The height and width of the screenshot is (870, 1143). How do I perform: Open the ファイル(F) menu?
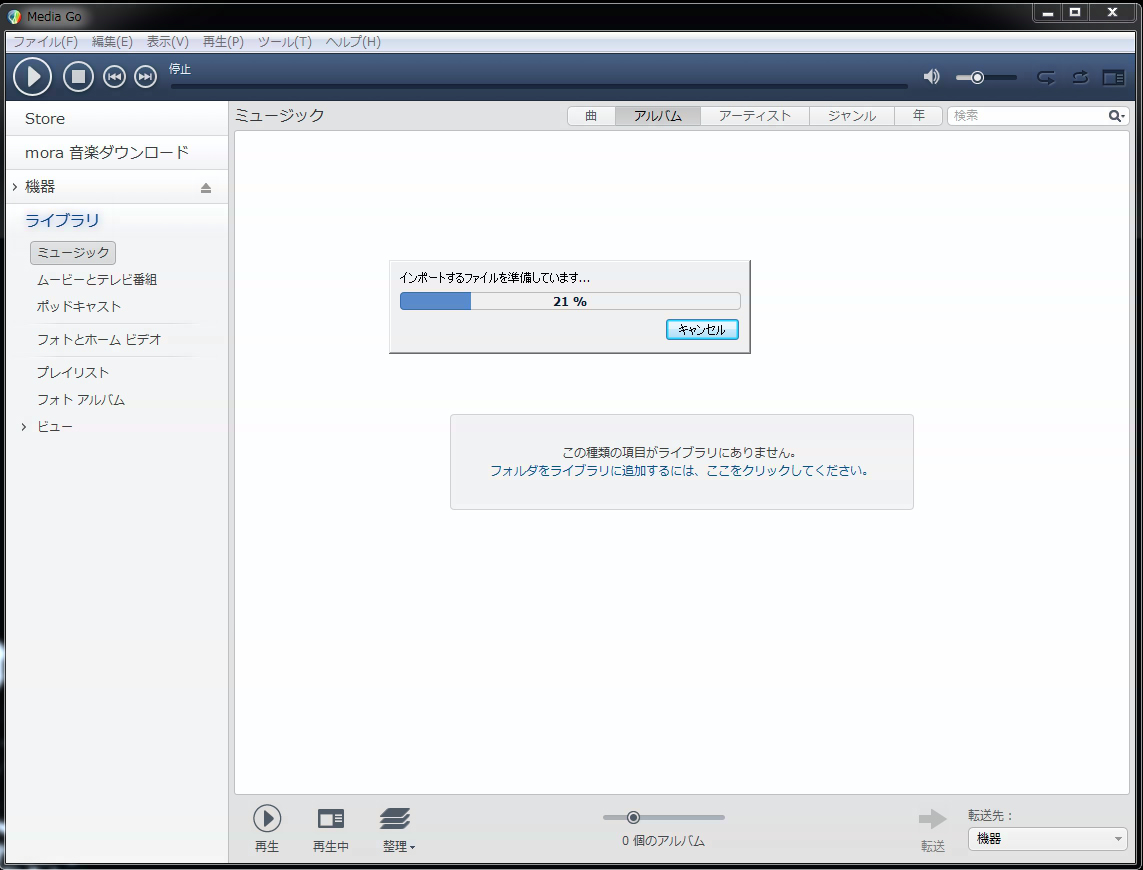(x=45, y=42)
